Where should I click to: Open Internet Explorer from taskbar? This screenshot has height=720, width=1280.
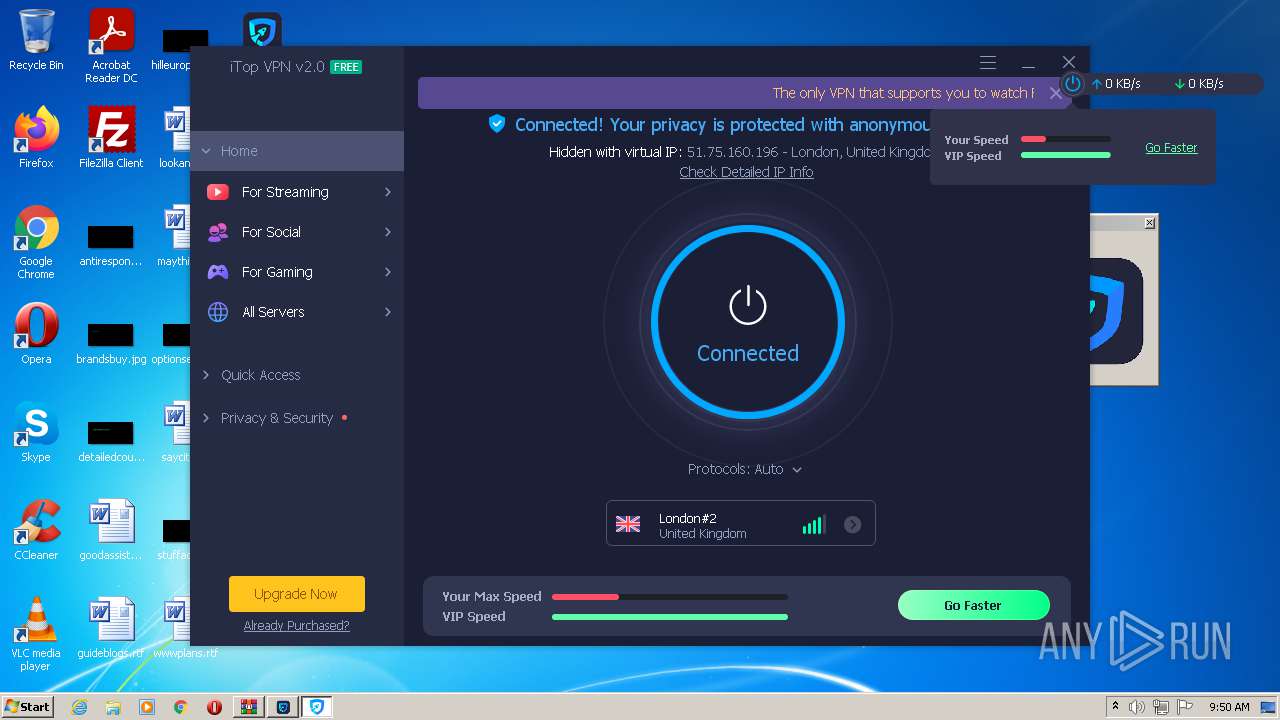click(x=79, y=707)
